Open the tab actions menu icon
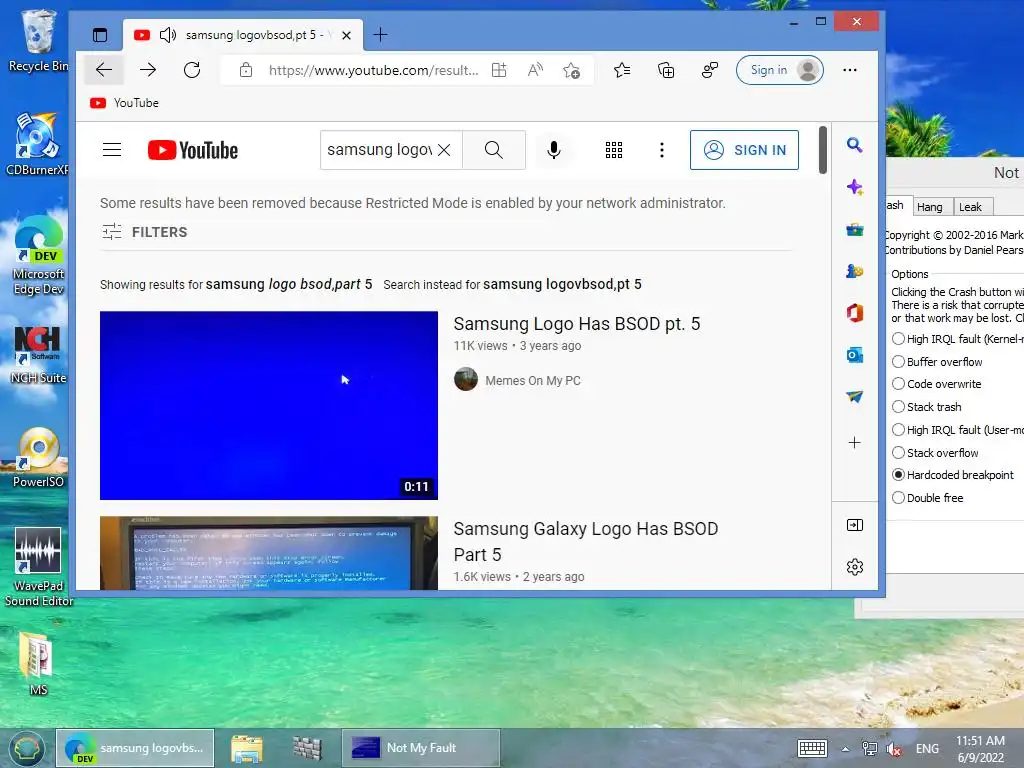This screenshot has height=768, width=1024. pos(100,35)
